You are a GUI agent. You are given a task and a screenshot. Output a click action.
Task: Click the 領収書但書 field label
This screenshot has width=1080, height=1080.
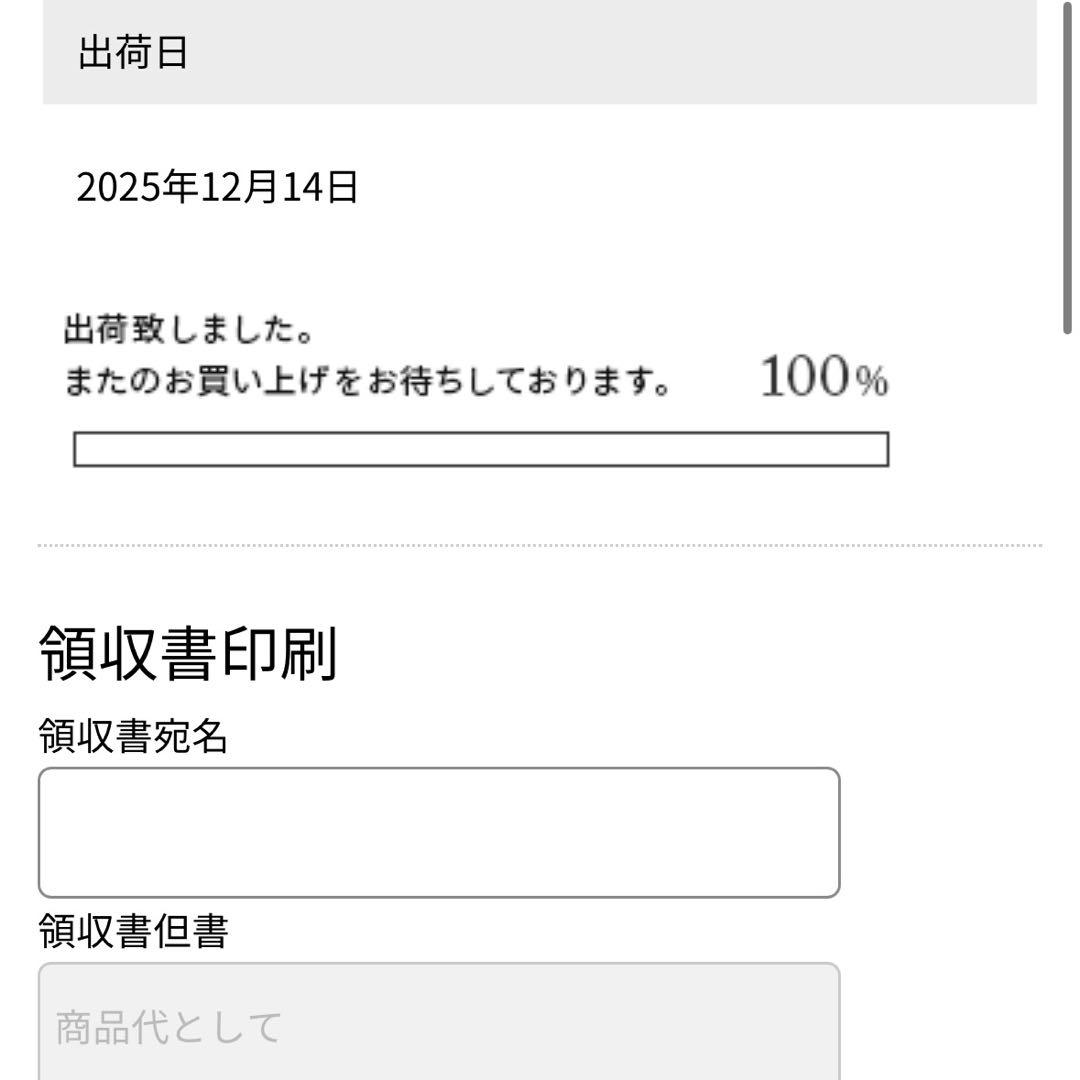coord(133,932)
